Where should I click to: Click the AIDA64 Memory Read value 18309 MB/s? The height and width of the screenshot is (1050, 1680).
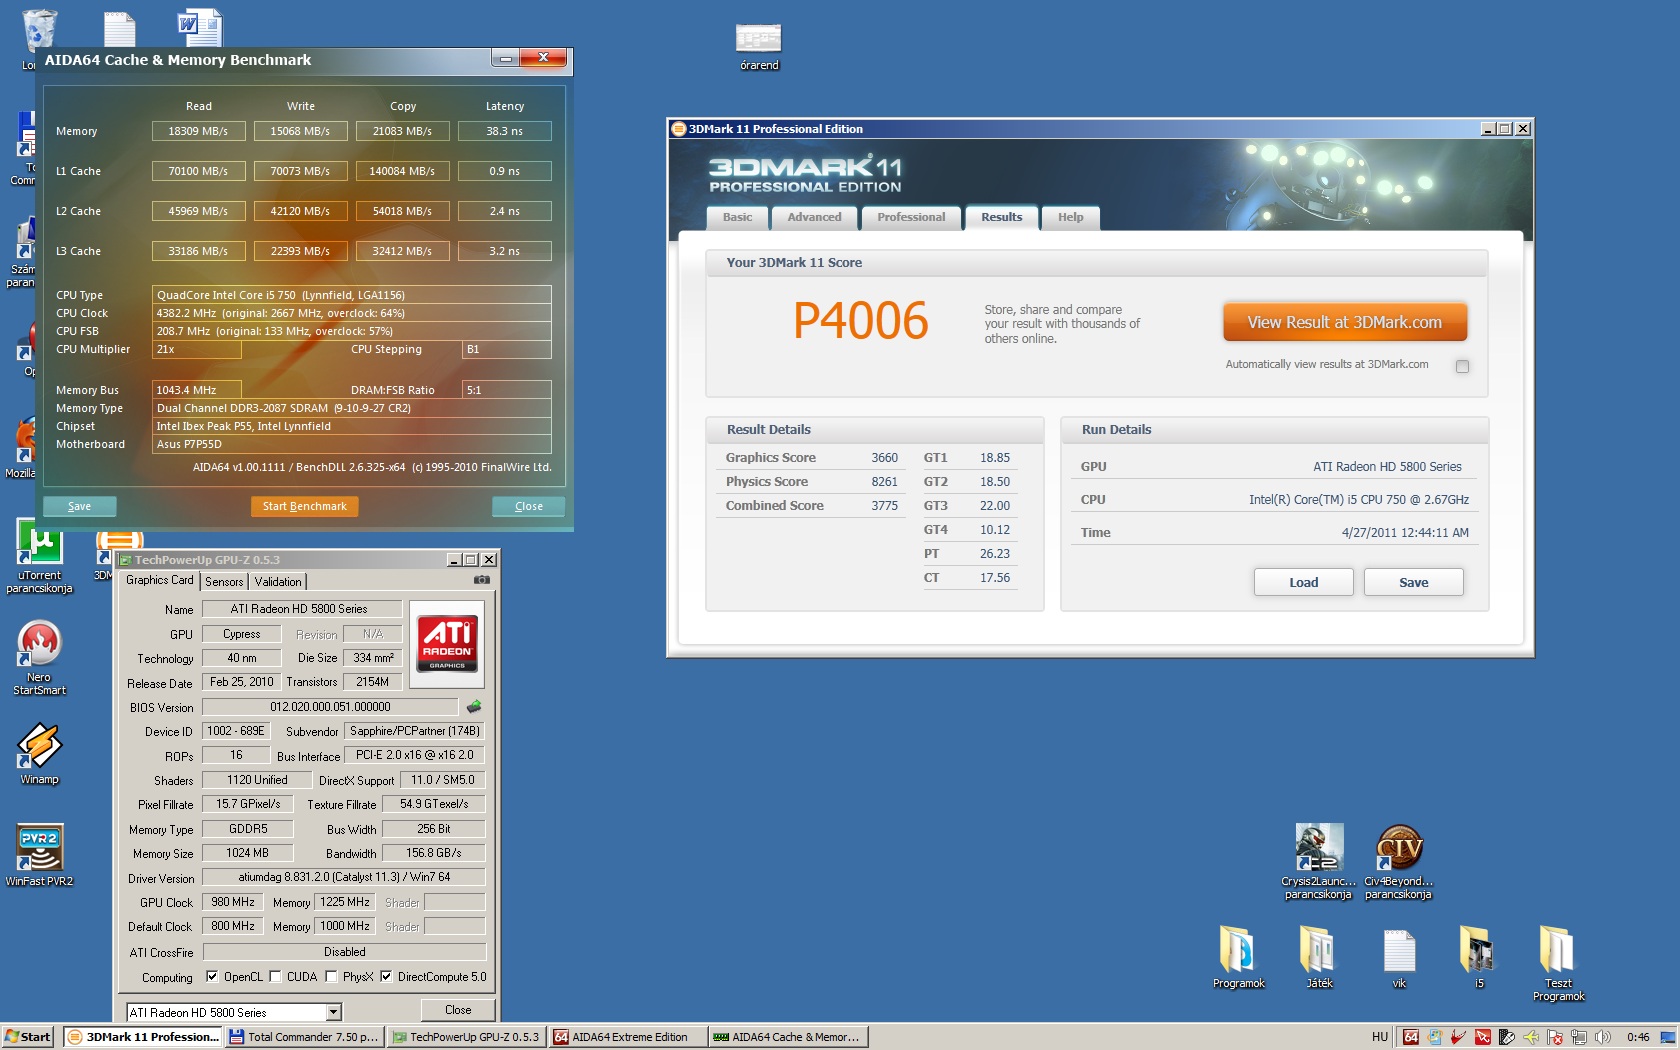click(198, 131)
